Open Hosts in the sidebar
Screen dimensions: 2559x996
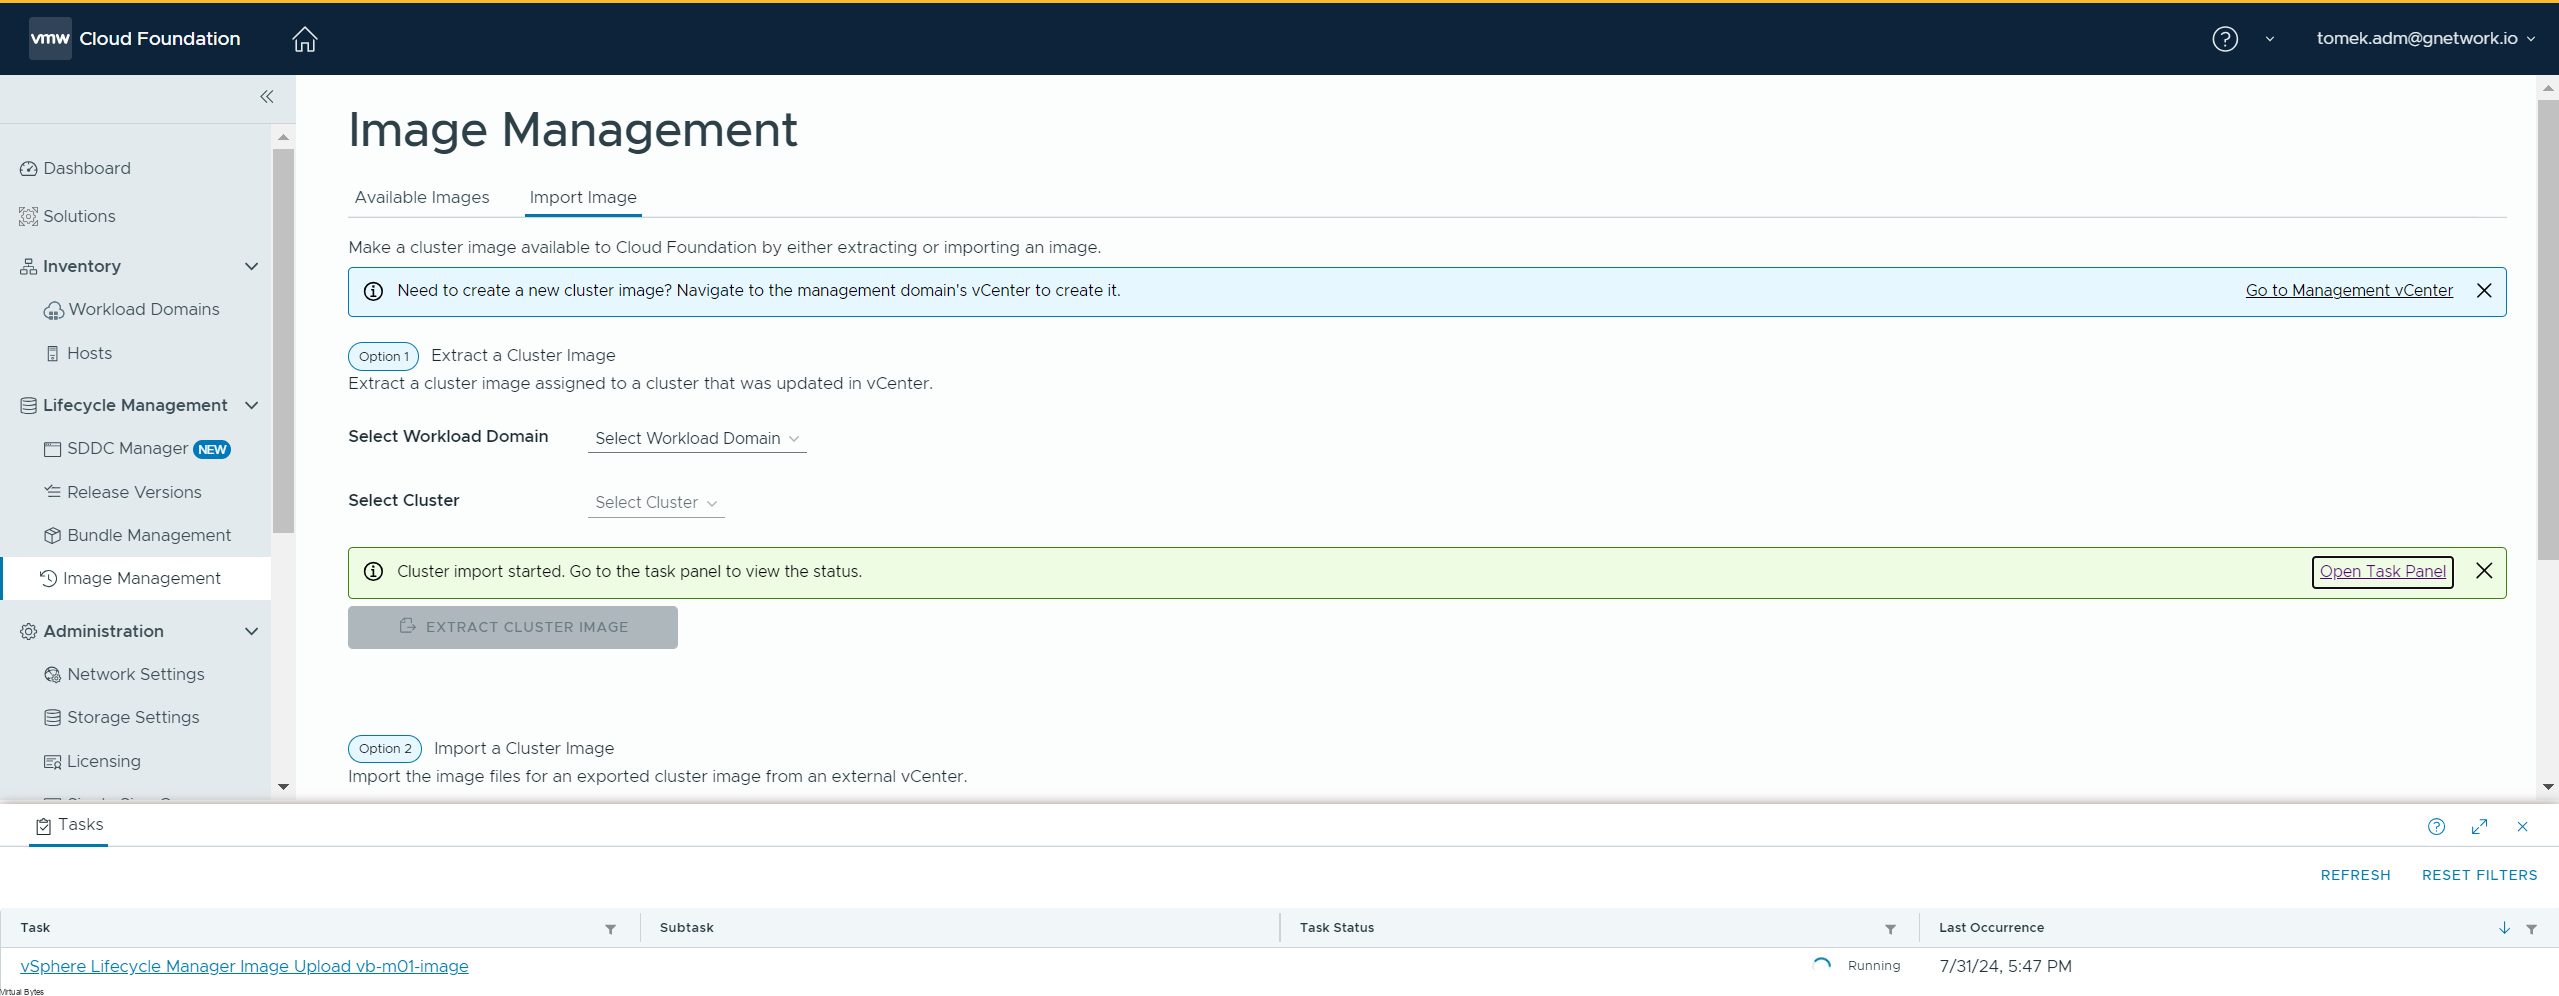point(79,353)
